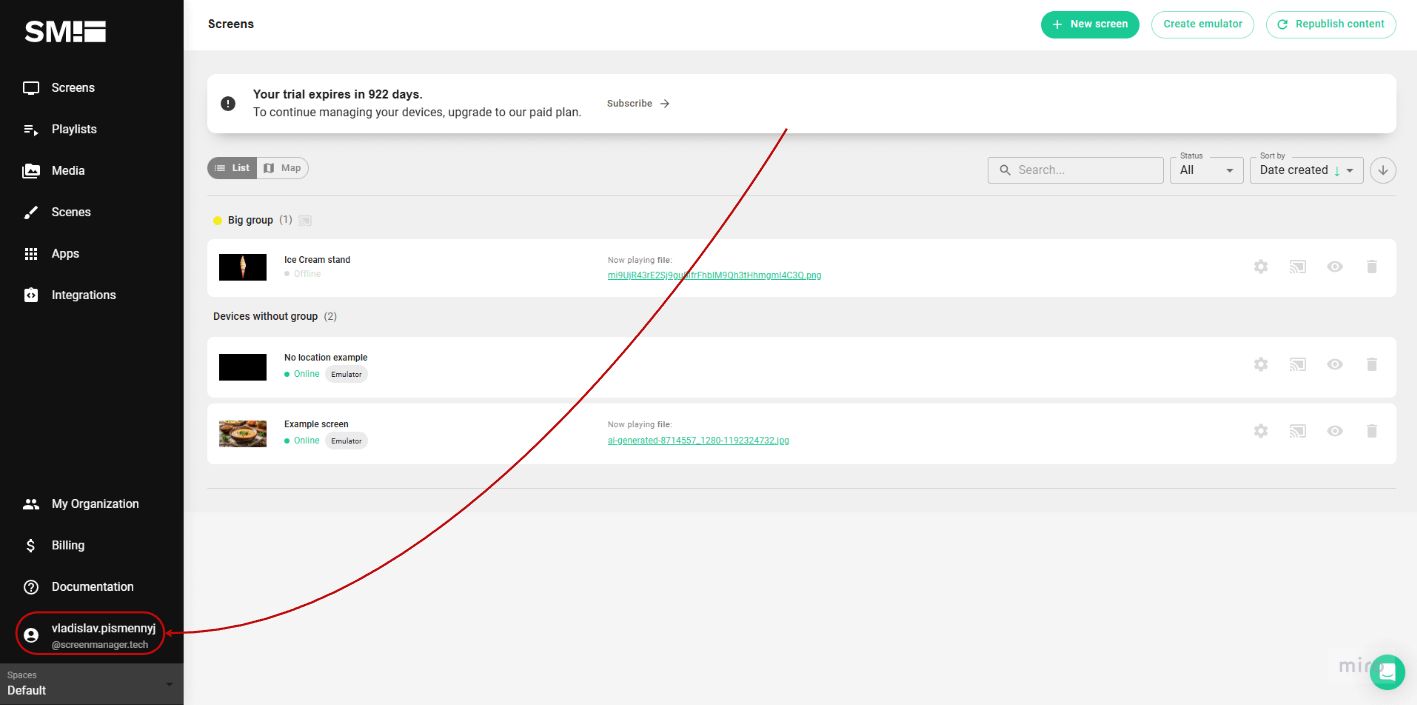Viewport: 1417px width, 705px height.
Task: Open the No location example thumbnail
Action: tap(243, 367)
